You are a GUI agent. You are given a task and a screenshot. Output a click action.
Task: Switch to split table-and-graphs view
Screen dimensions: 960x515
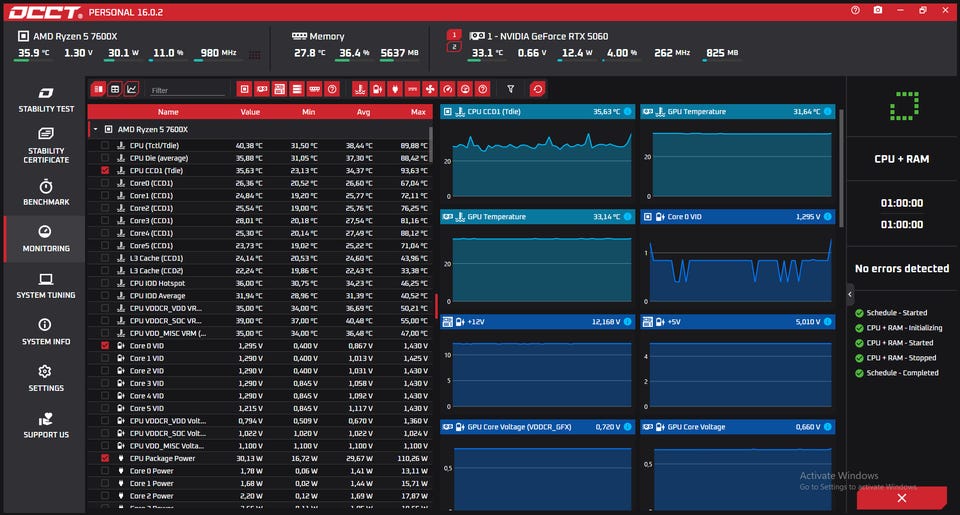click(x=98, y=89)
